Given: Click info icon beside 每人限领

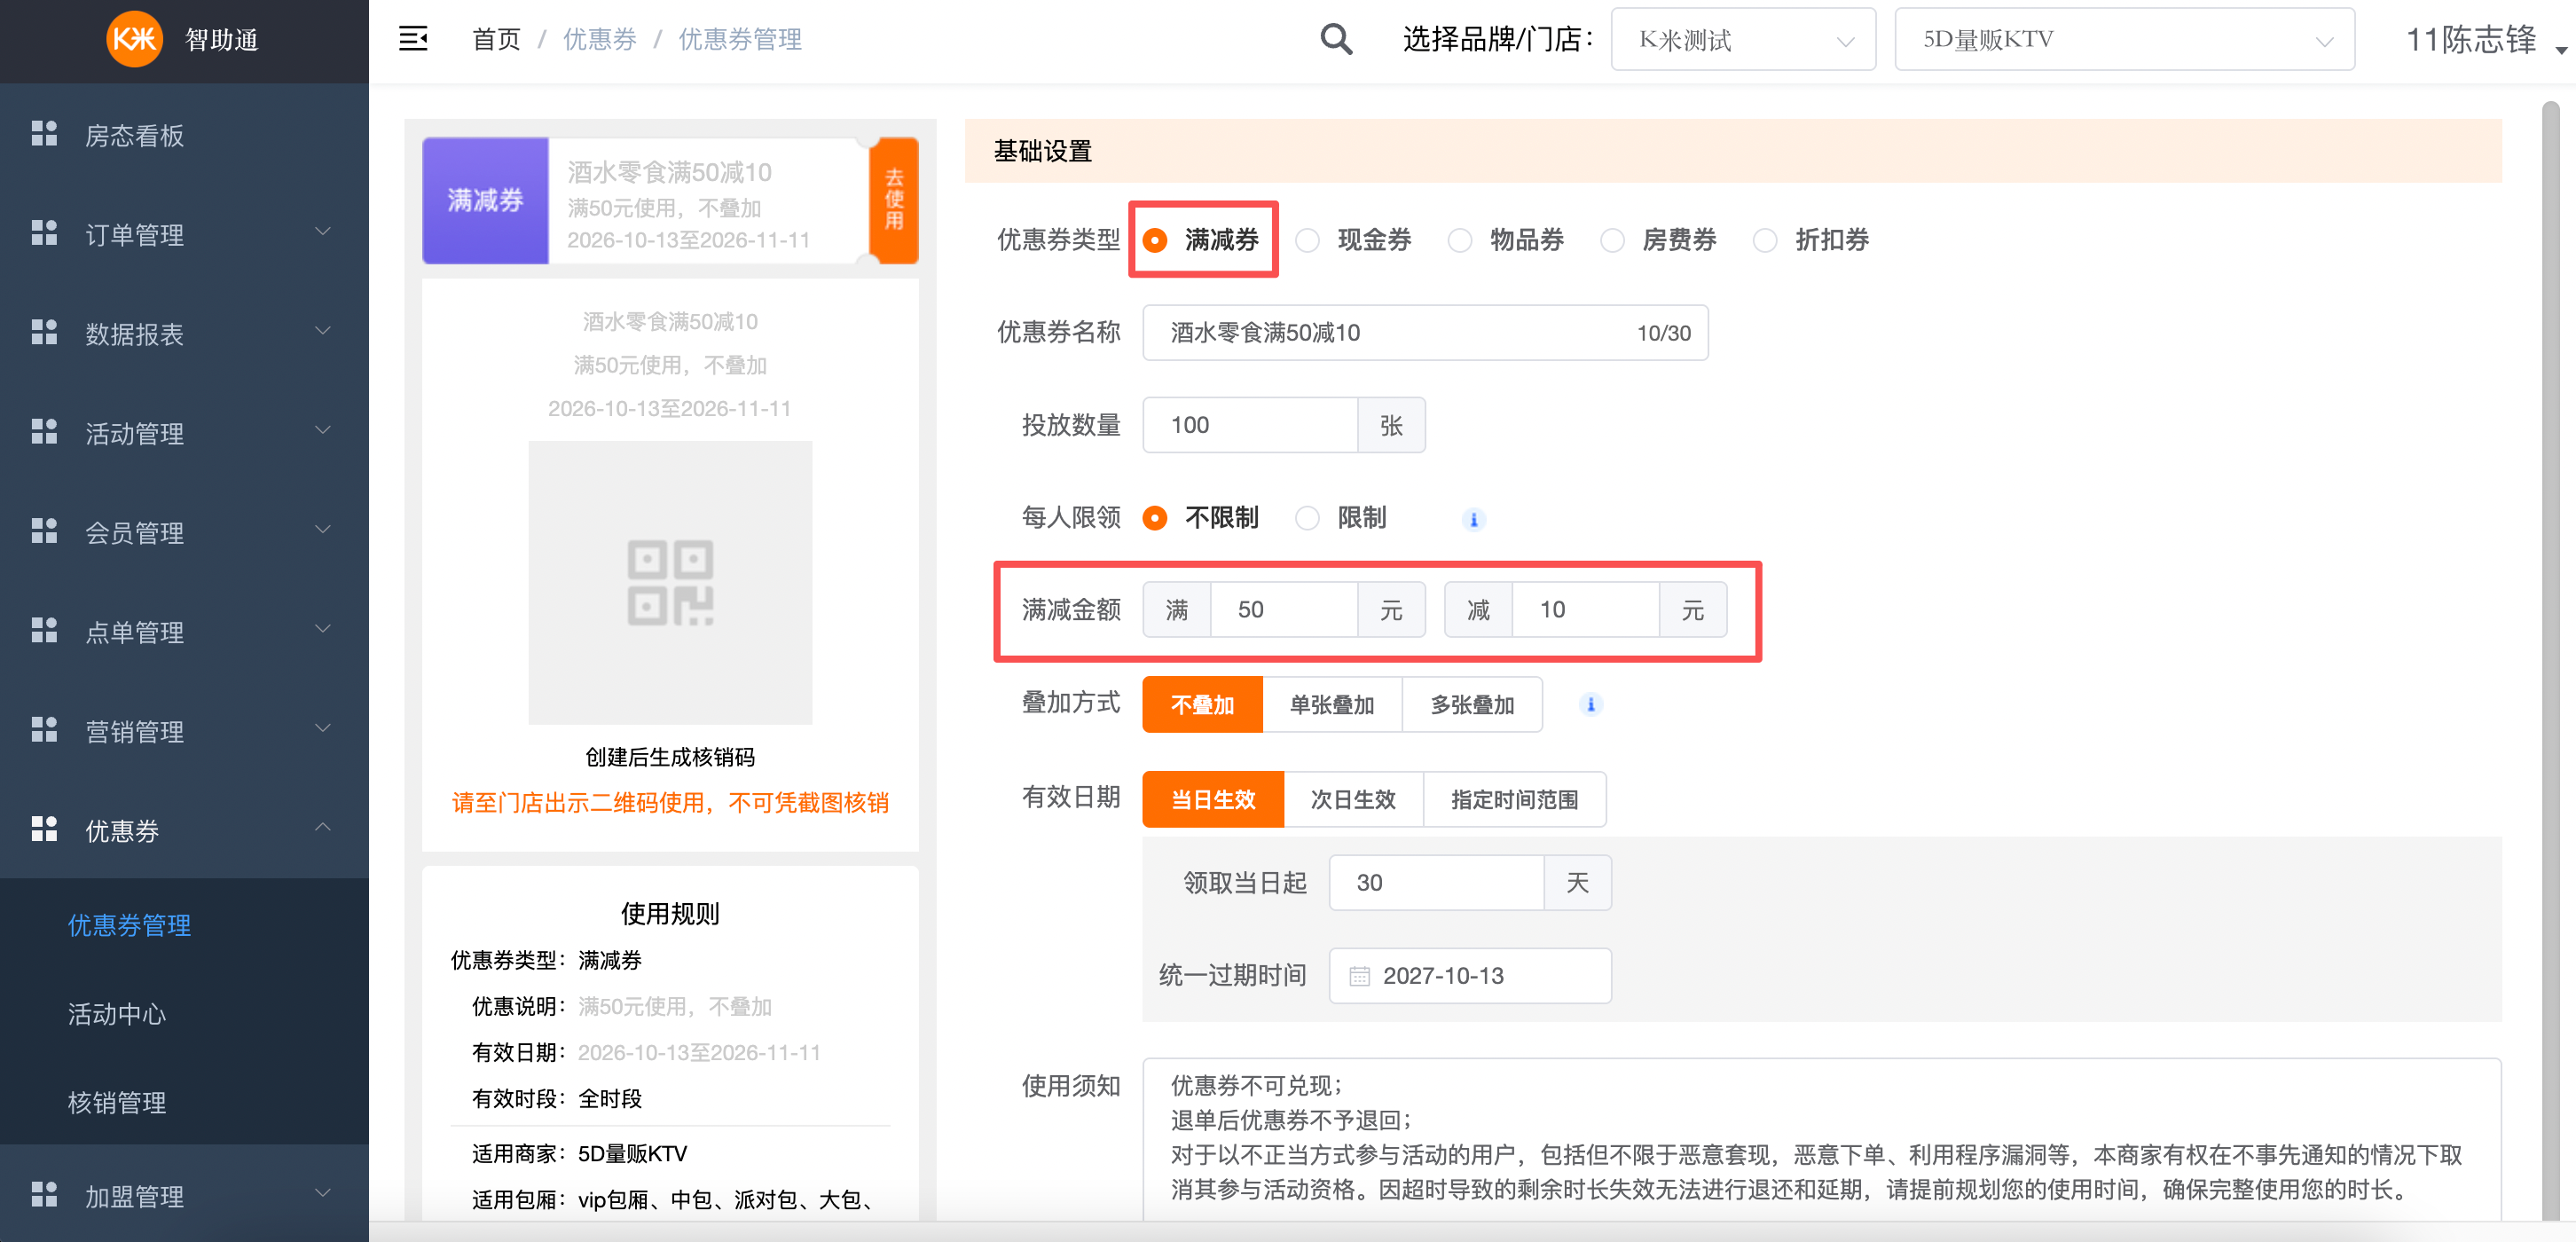Looking at the screenshot, I should point(1473,519).
